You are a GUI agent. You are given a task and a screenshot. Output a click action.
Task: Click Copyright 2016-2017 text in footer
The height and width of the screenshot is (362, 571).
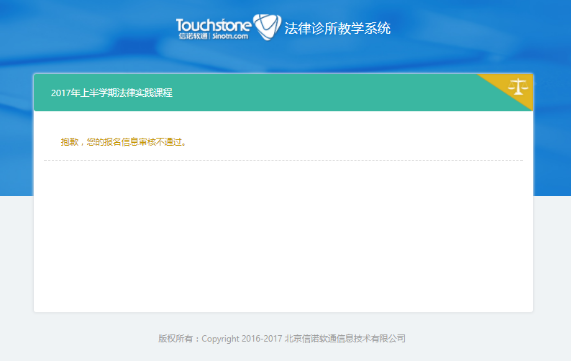tap(242, 339)
